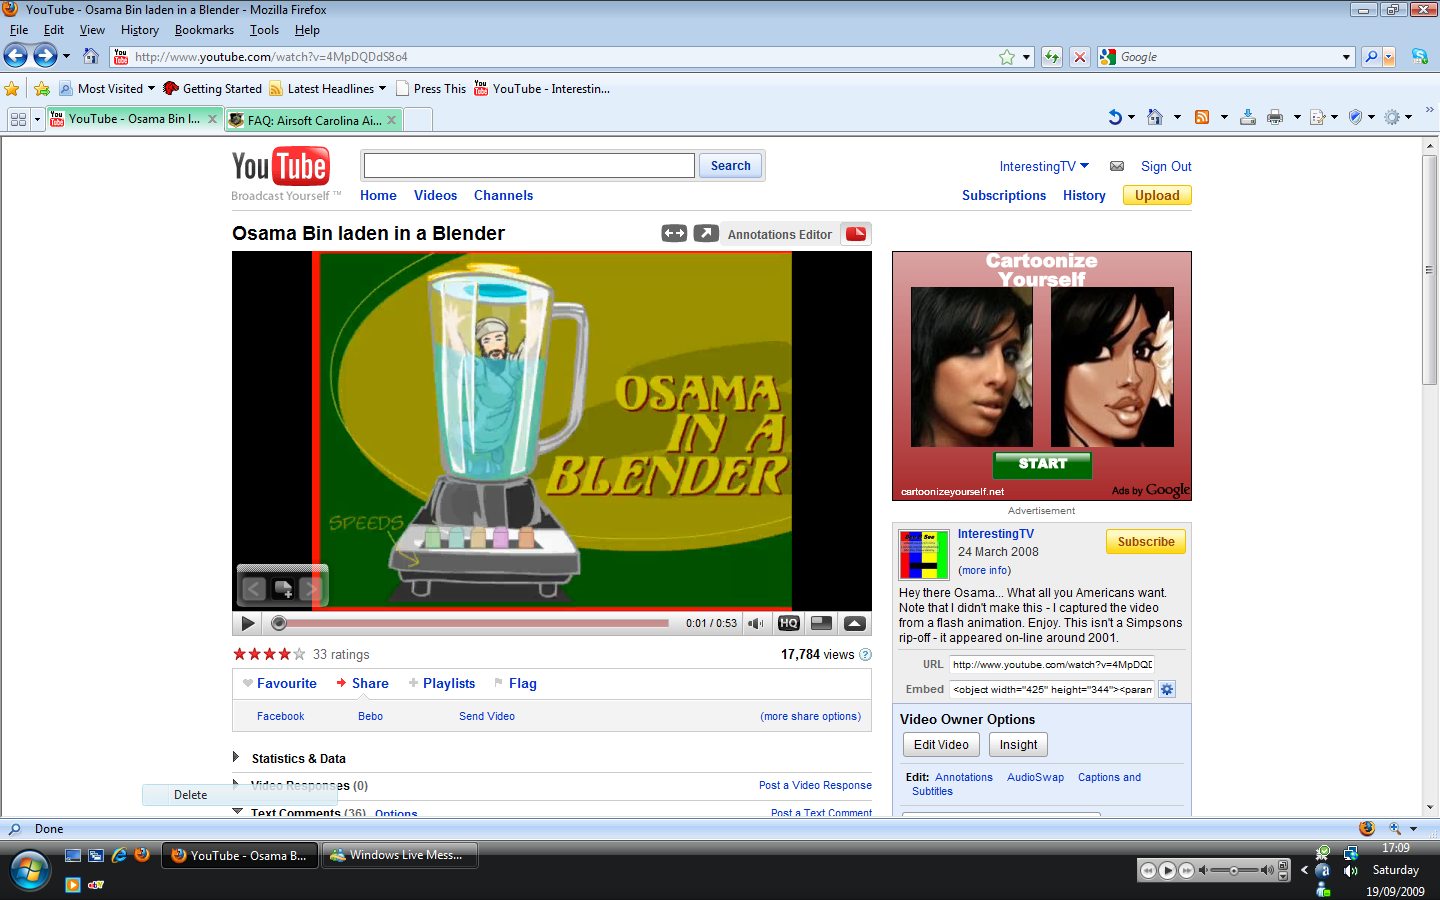Switch to FAQ: Airsoft Carolina tab

point(313,120)
